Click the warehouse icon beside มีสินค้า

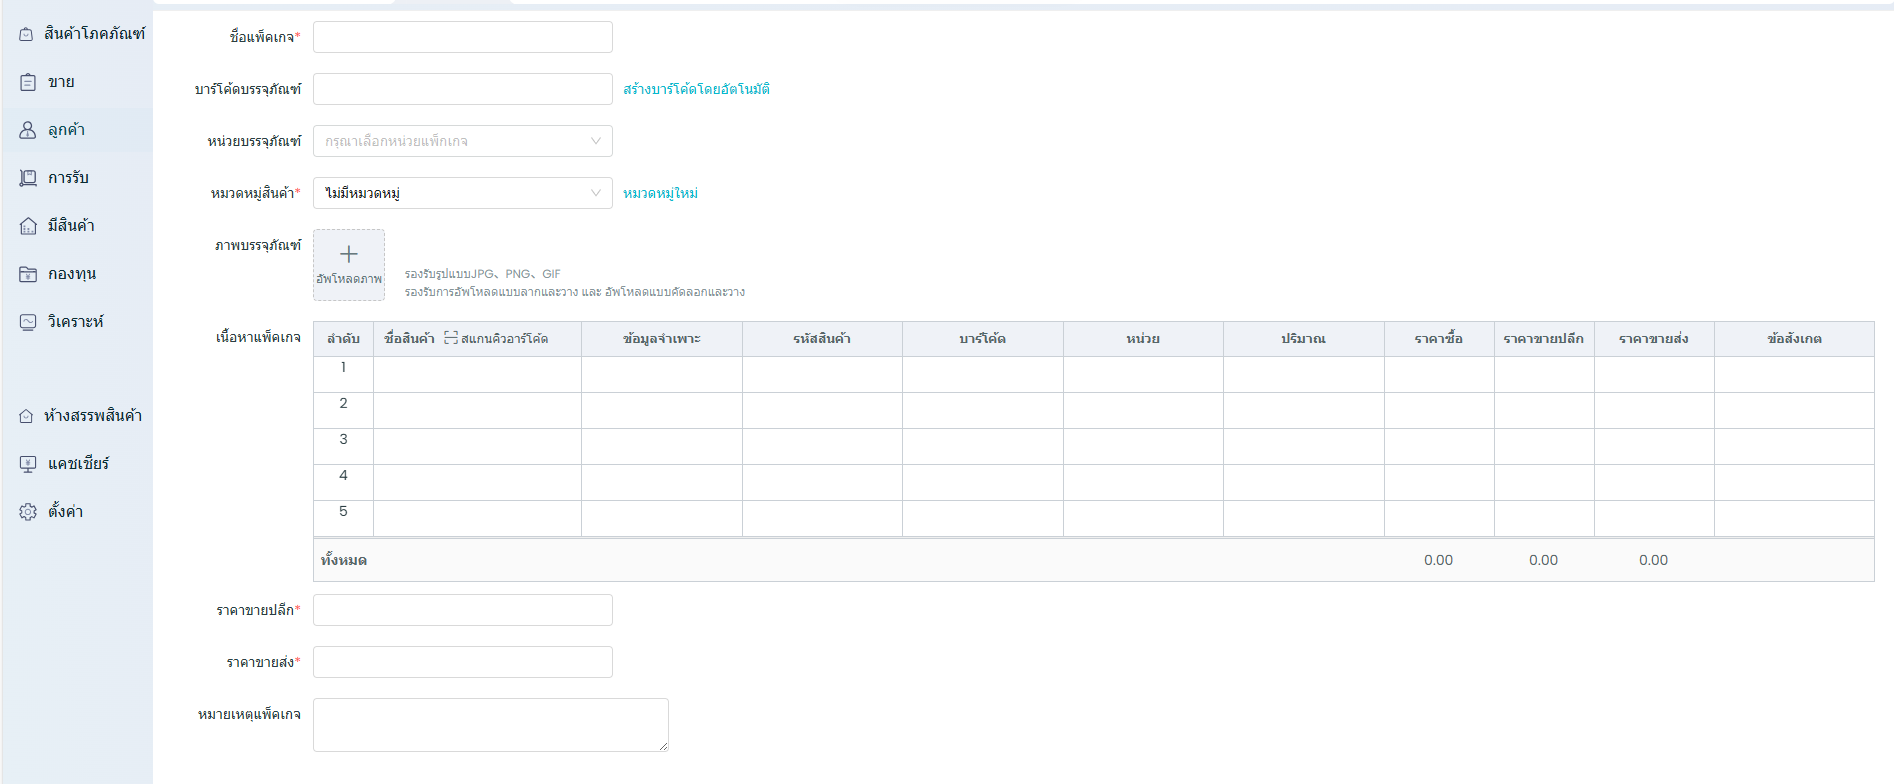pyautogui.click(x=28, y=226)
